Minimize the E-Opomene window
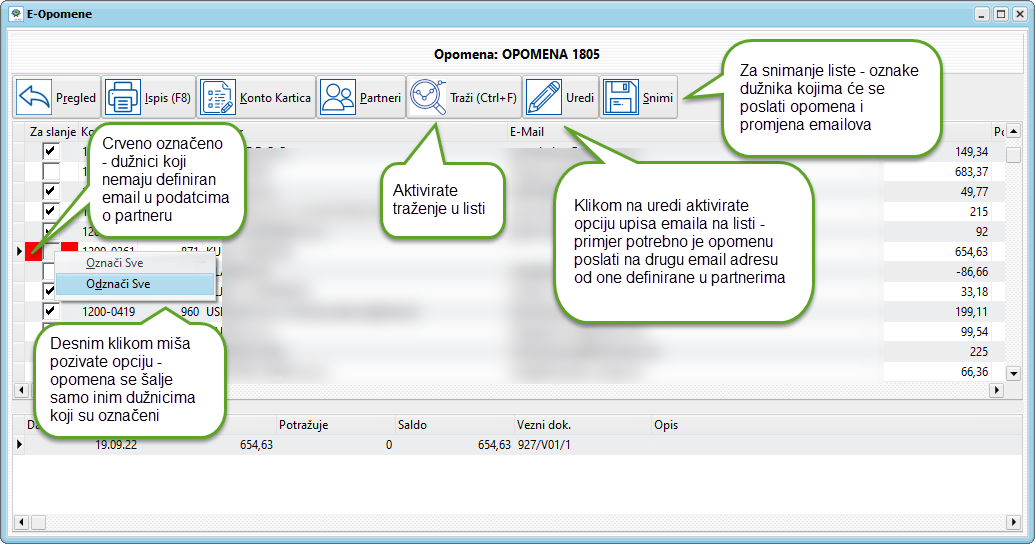This screenshot has width=1035, height=544. 982,14
